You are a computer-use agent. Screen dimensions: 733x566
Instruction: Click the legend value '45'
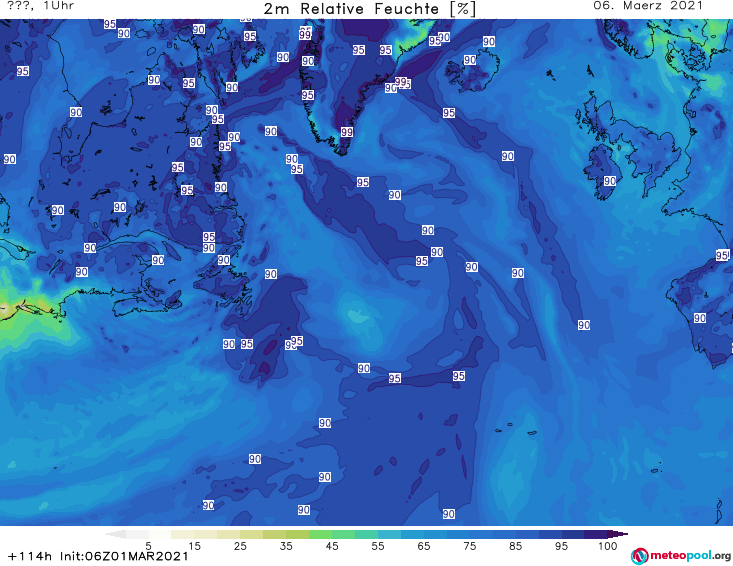click(332, 546)
